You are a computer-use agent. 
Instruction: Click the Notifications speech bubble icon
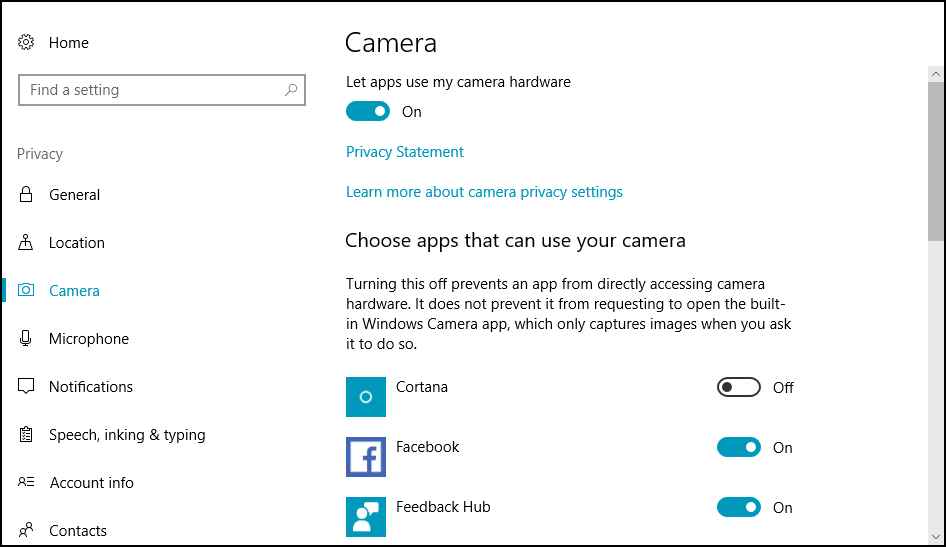point(27,387)
